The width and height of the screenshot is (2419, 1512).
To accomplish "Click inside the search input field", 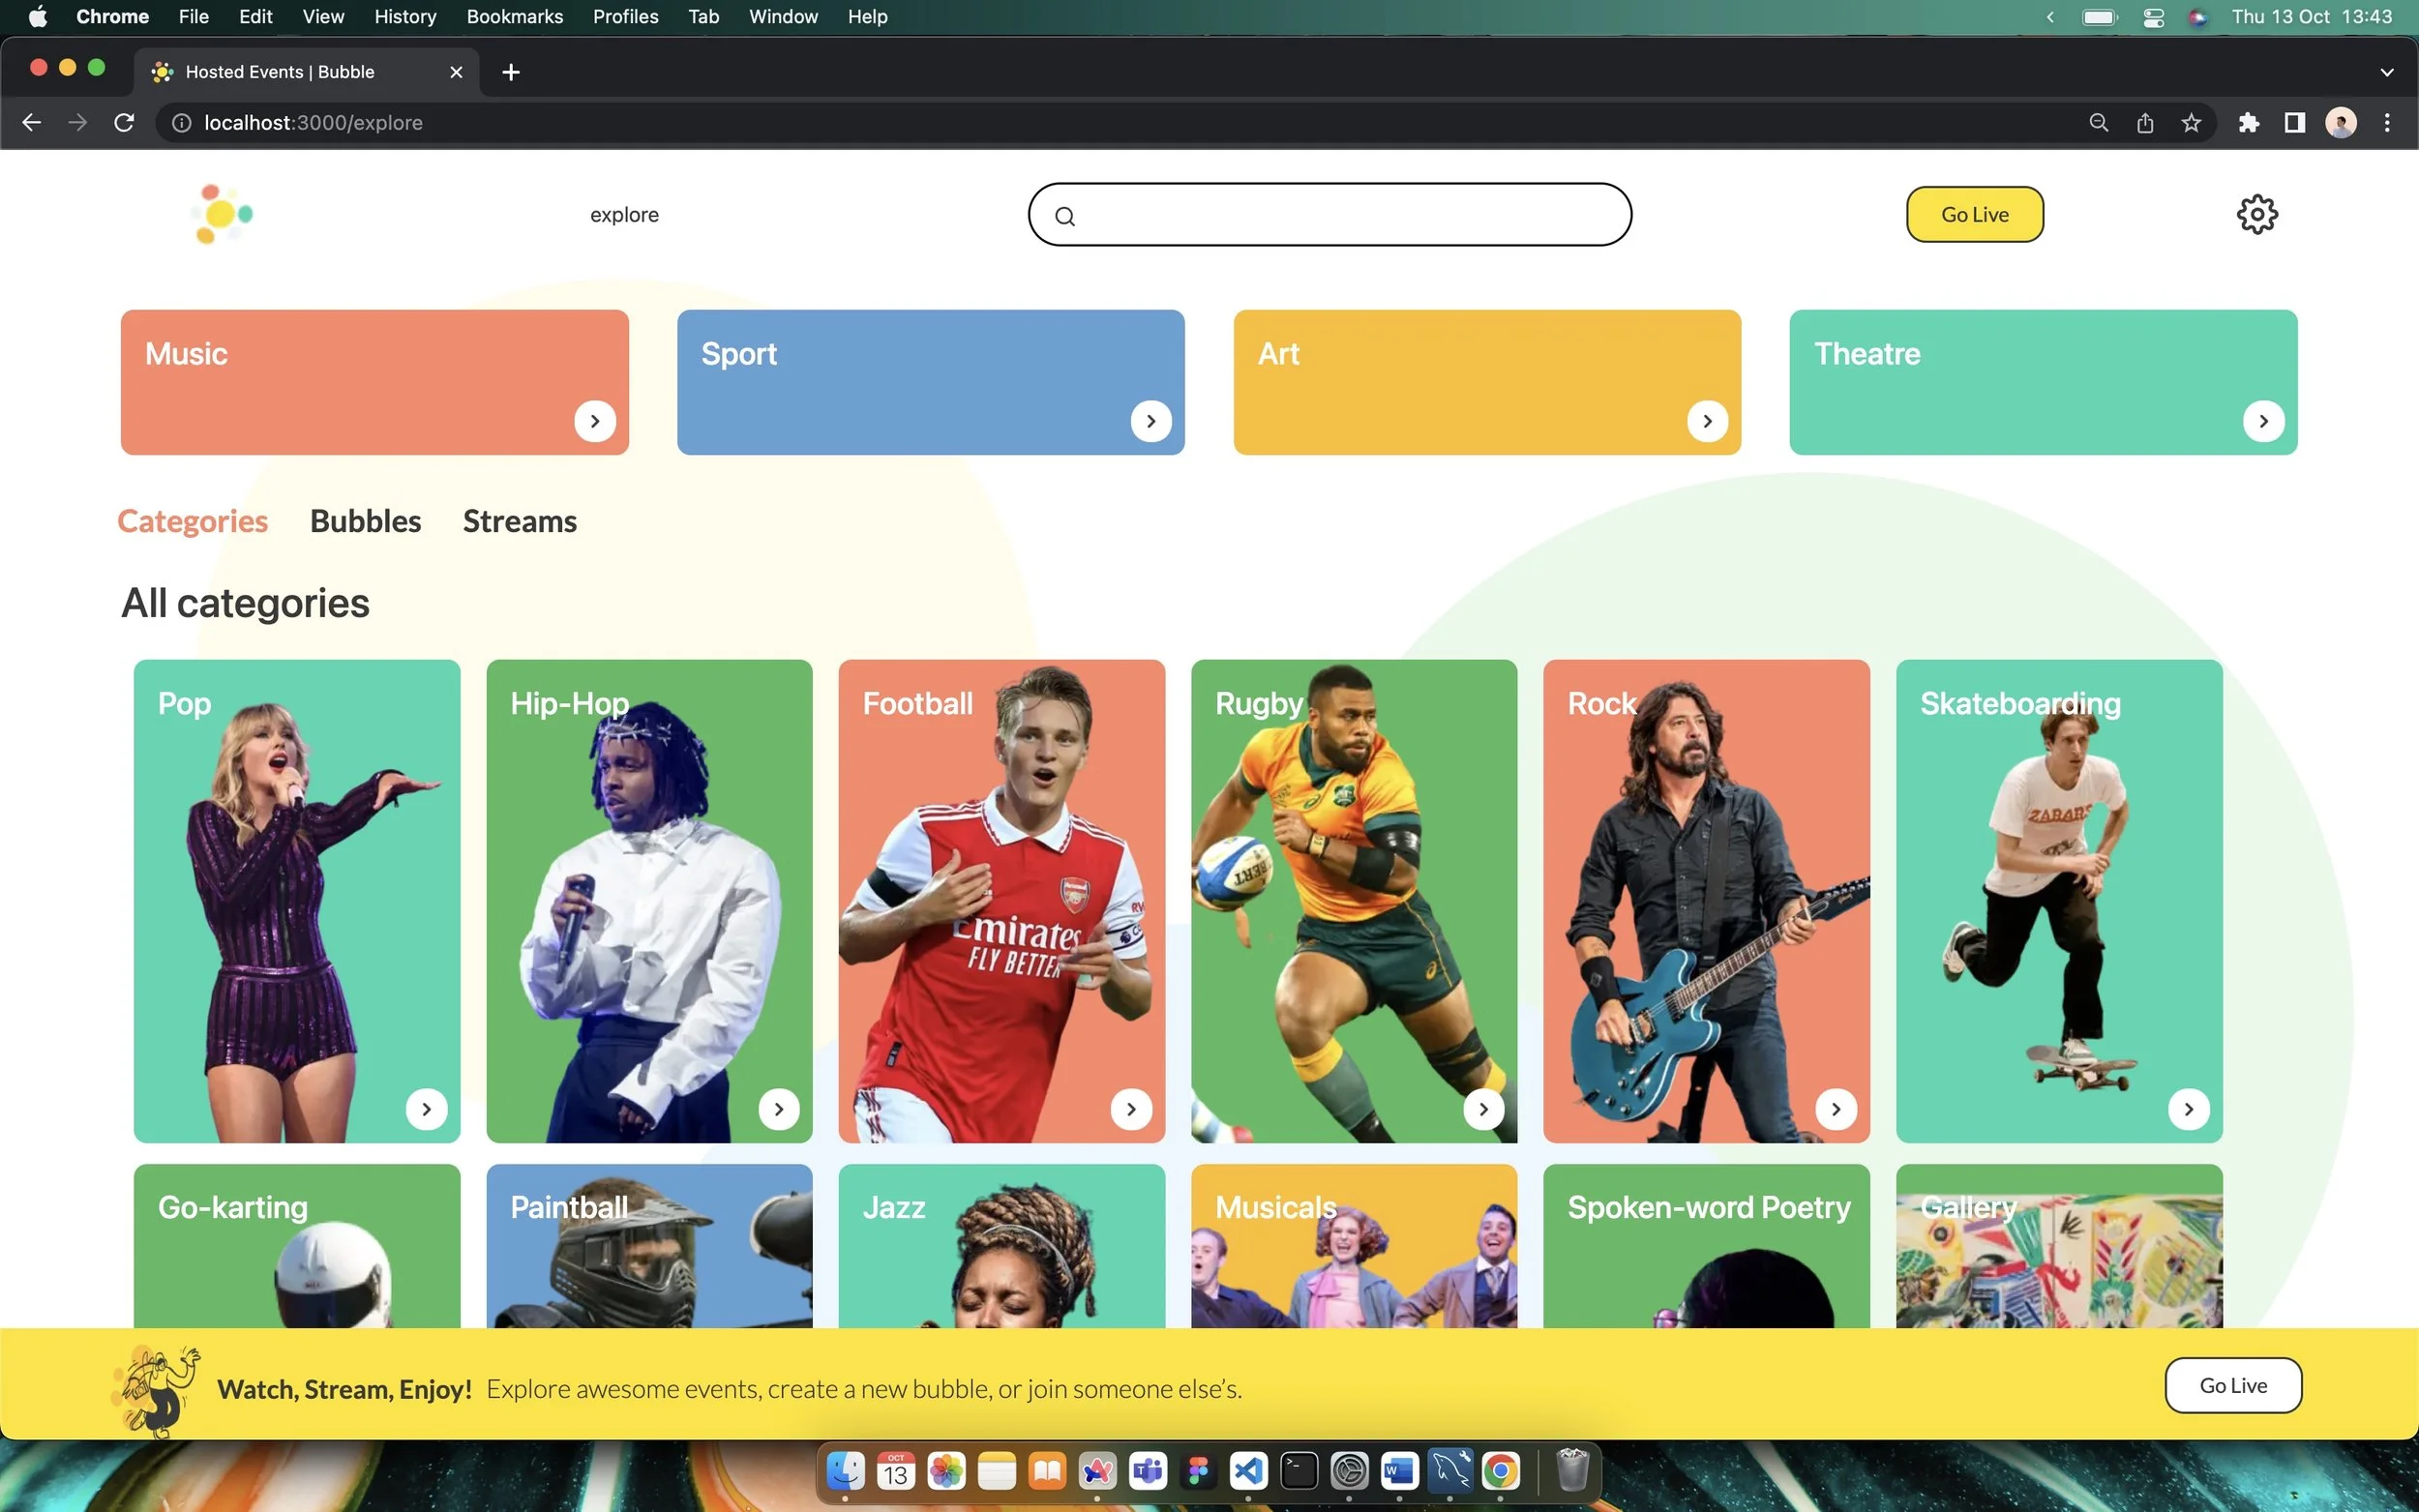I will (1340, 215).
